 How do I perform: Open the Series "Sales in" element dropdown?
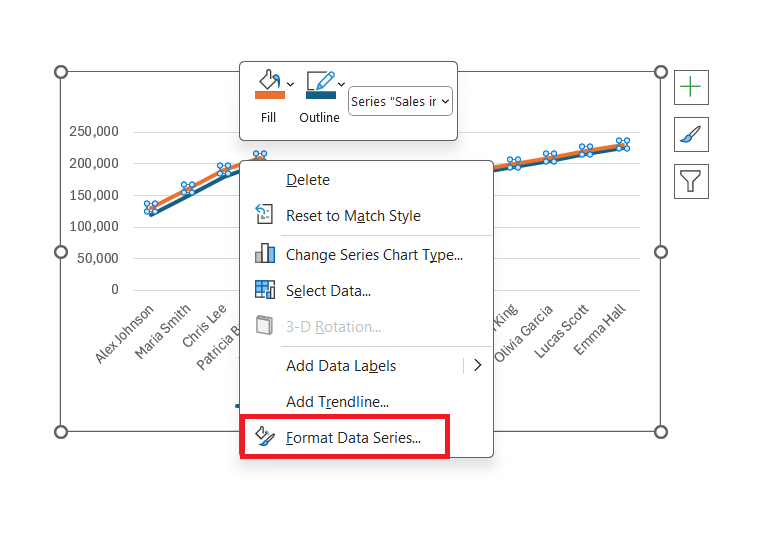pyautogui.click(x=400, y=101)
